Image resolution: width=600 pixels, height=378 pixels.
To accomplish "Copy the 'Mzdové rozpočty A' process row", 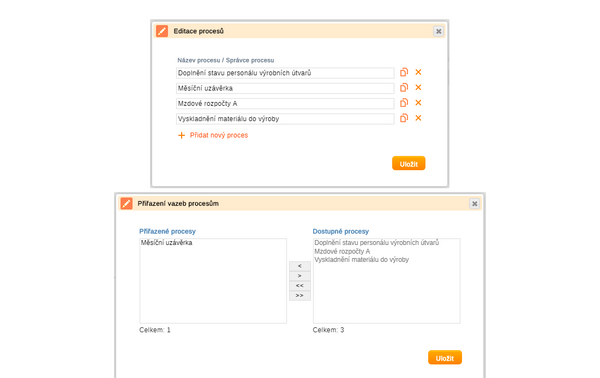I will click(404, 103).
